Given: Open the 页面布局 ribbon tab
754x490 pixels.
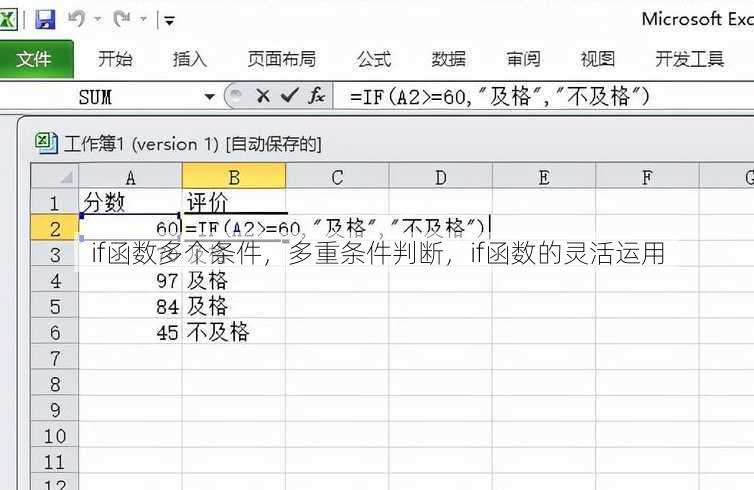Looking at the screenshot, I should [282, 59].
